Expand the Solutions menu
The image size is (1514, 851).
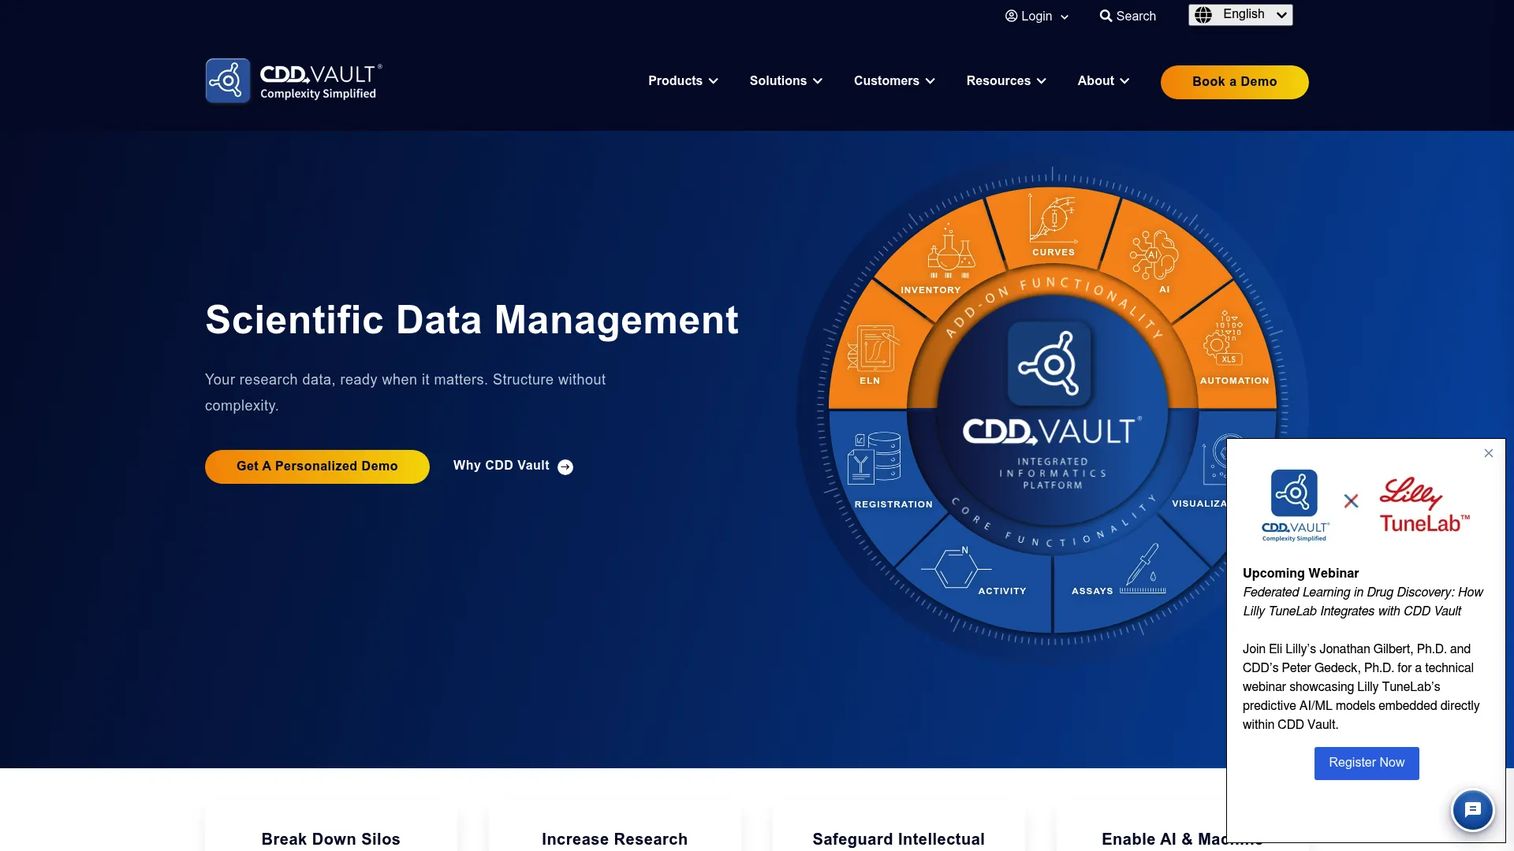pos(786,81)
